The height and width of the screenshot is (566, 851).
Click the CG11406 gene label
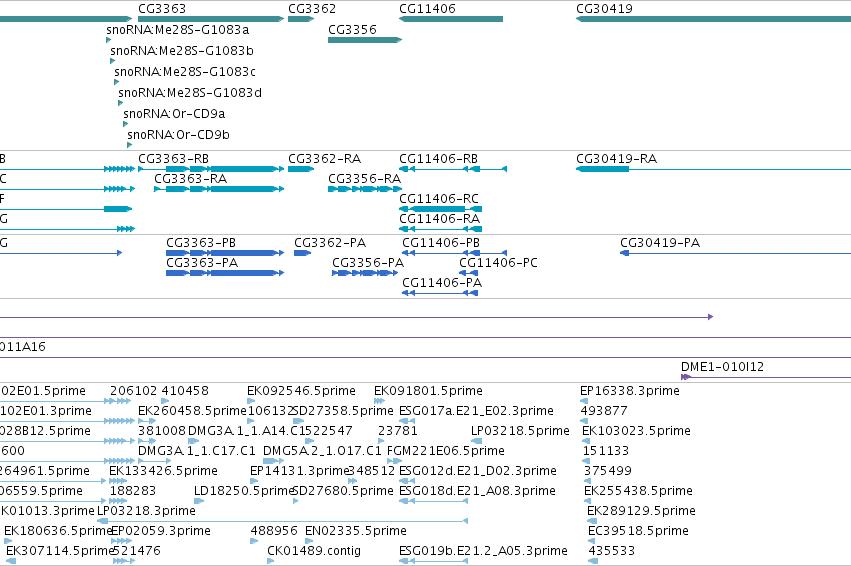pos(427,9)
